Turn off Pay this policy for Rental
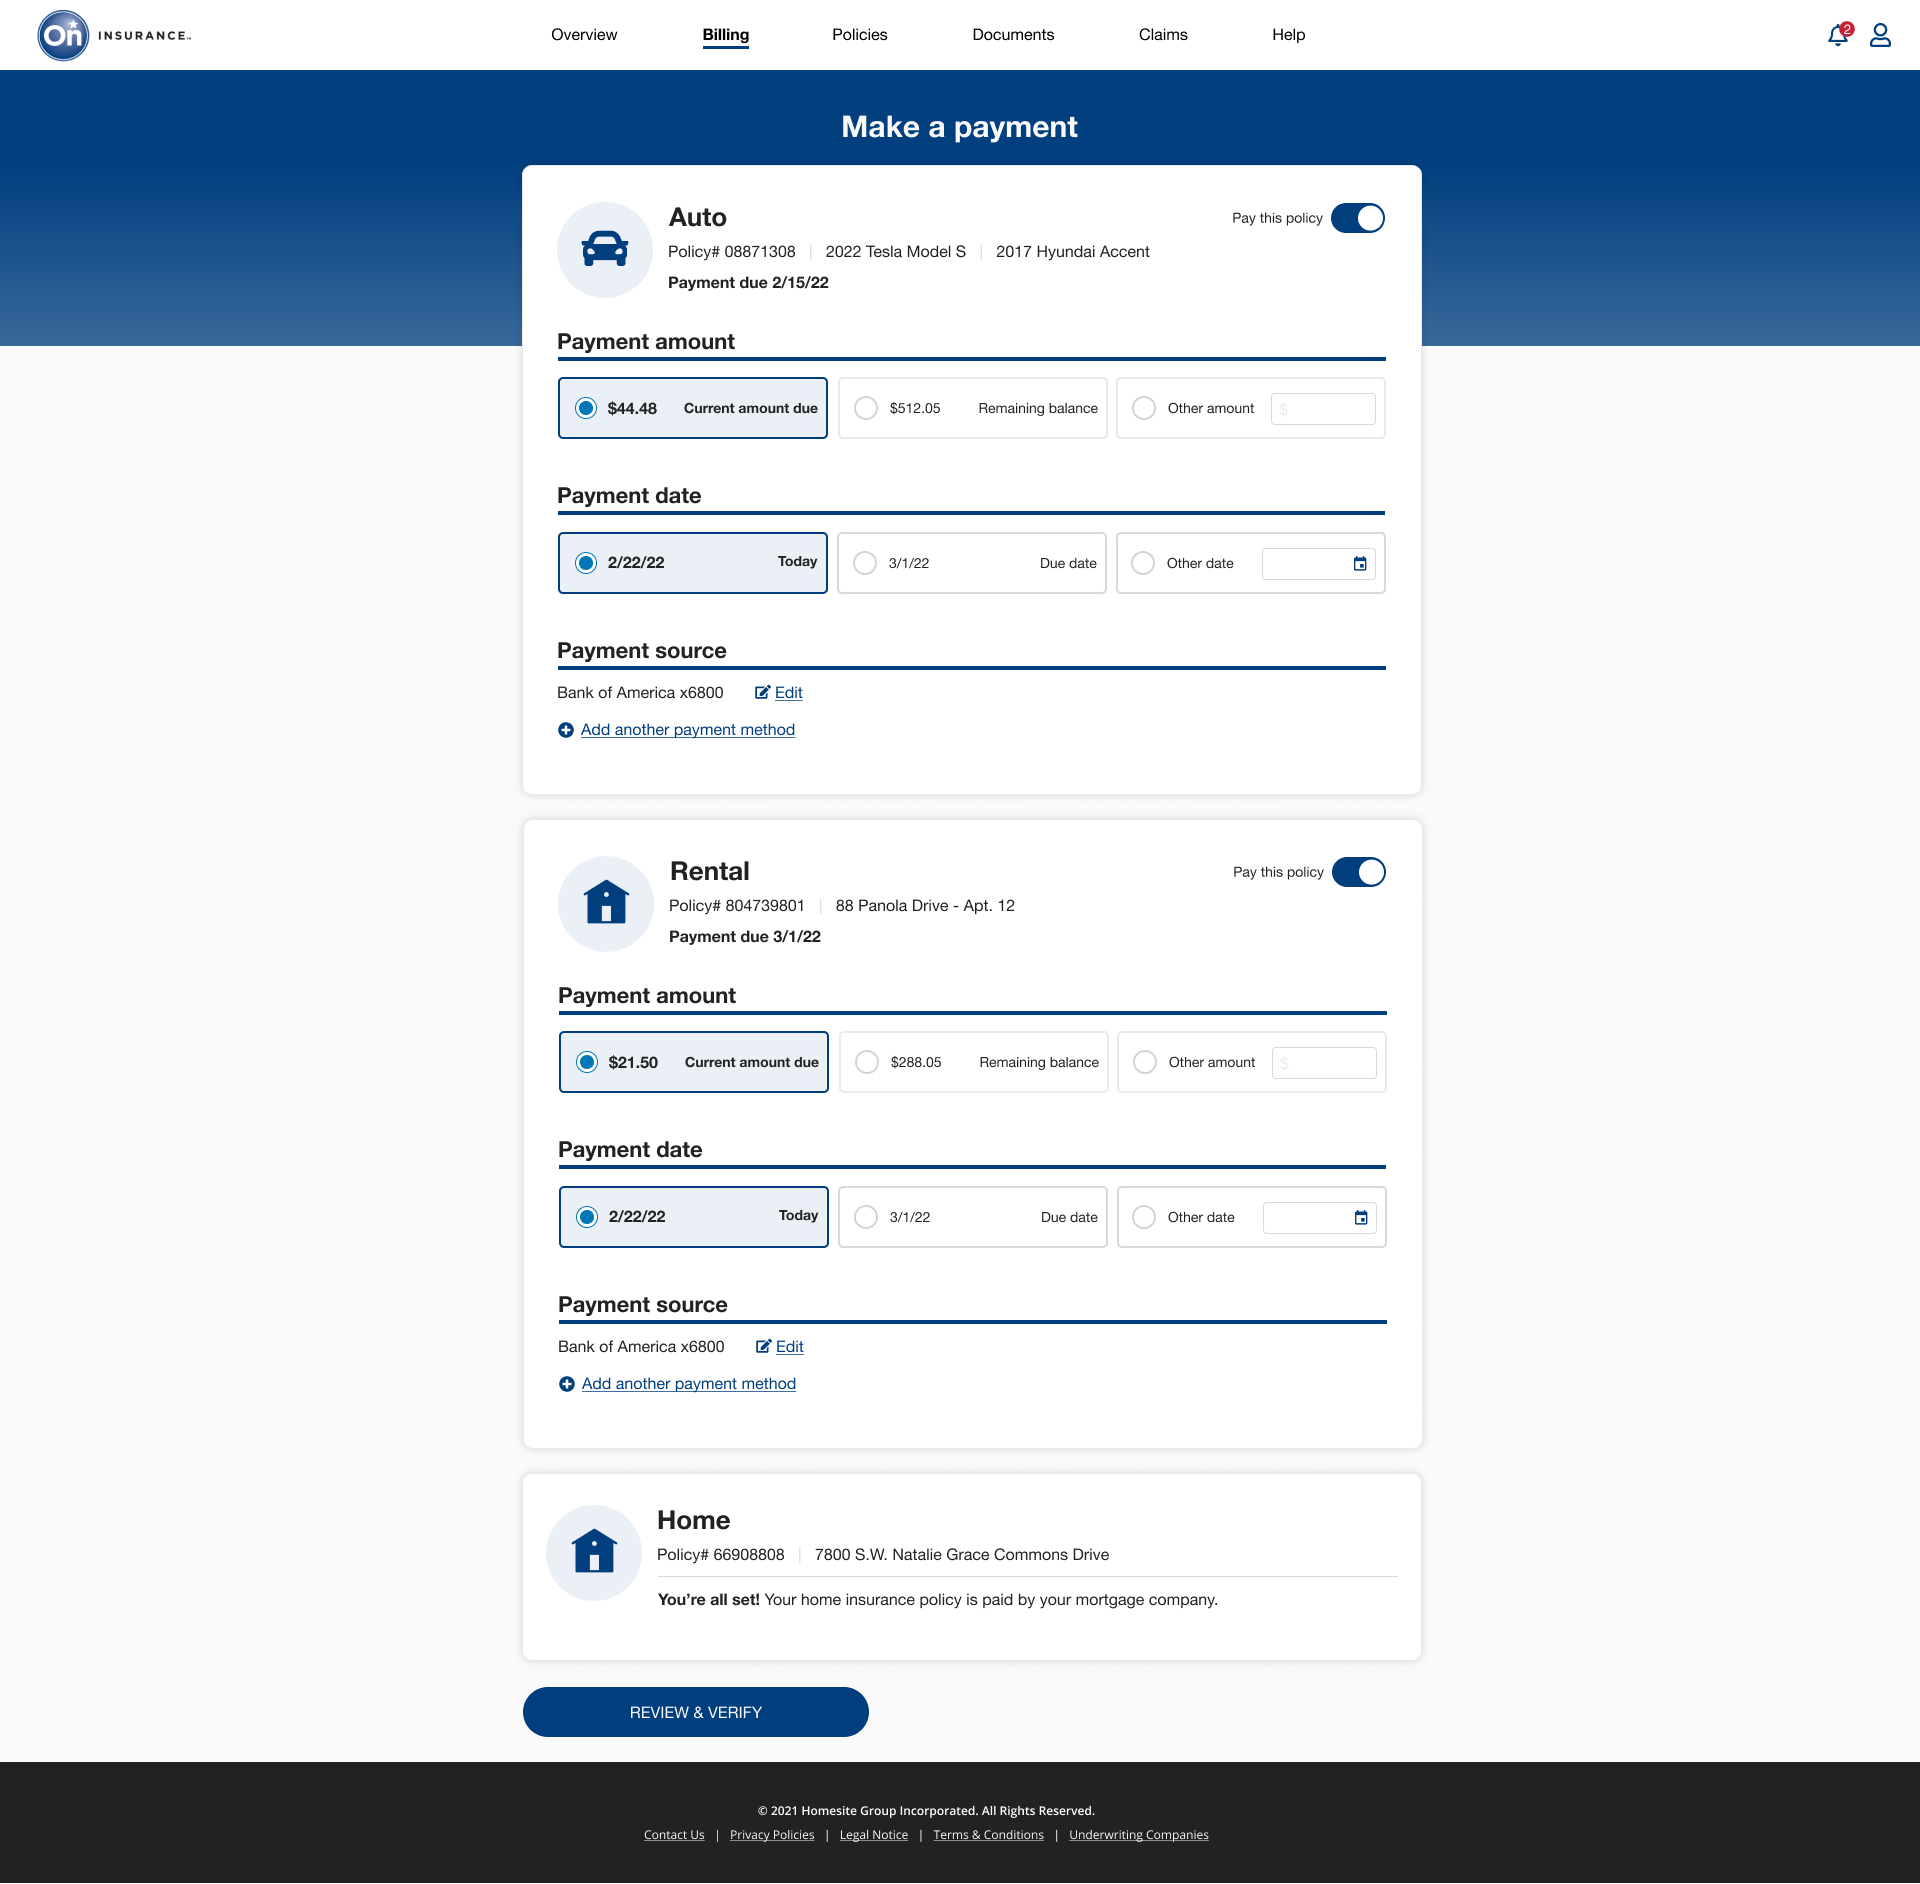Screen dimensions: 1920x1884 pos(1359,872)
